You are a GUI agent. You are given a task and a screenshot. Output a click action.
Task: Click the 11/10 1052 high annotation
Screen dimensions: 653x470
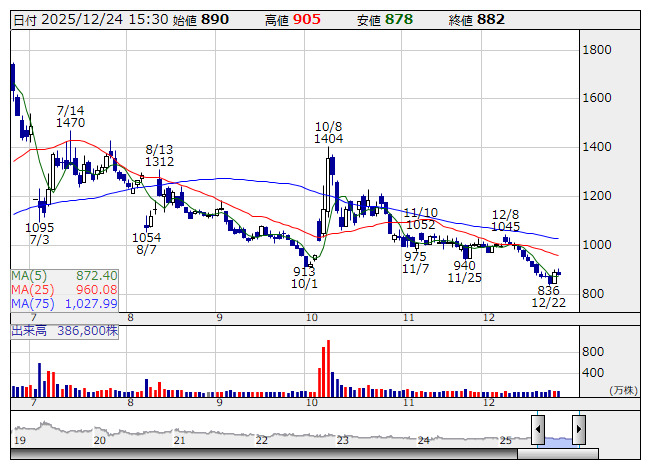(421, 219)
